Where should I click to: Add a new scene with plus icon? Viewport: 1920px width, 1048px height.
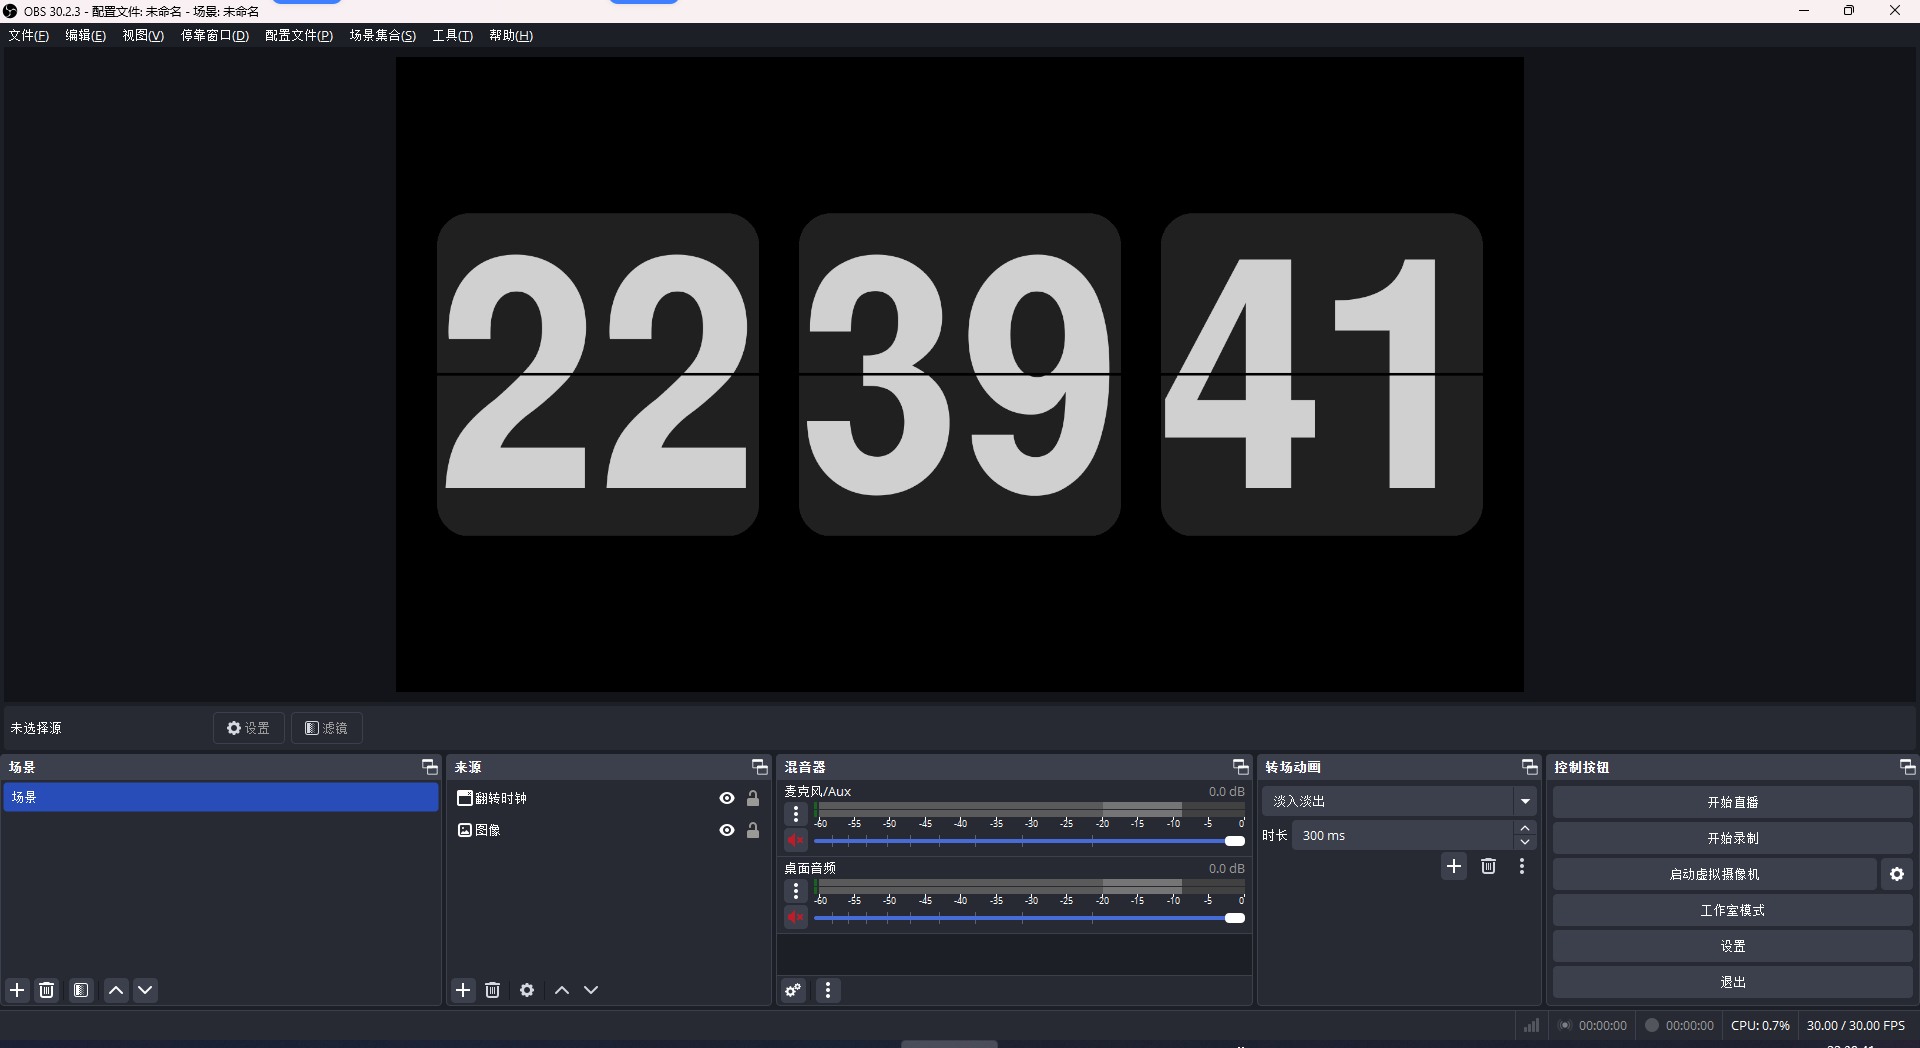tap(17, 990)
